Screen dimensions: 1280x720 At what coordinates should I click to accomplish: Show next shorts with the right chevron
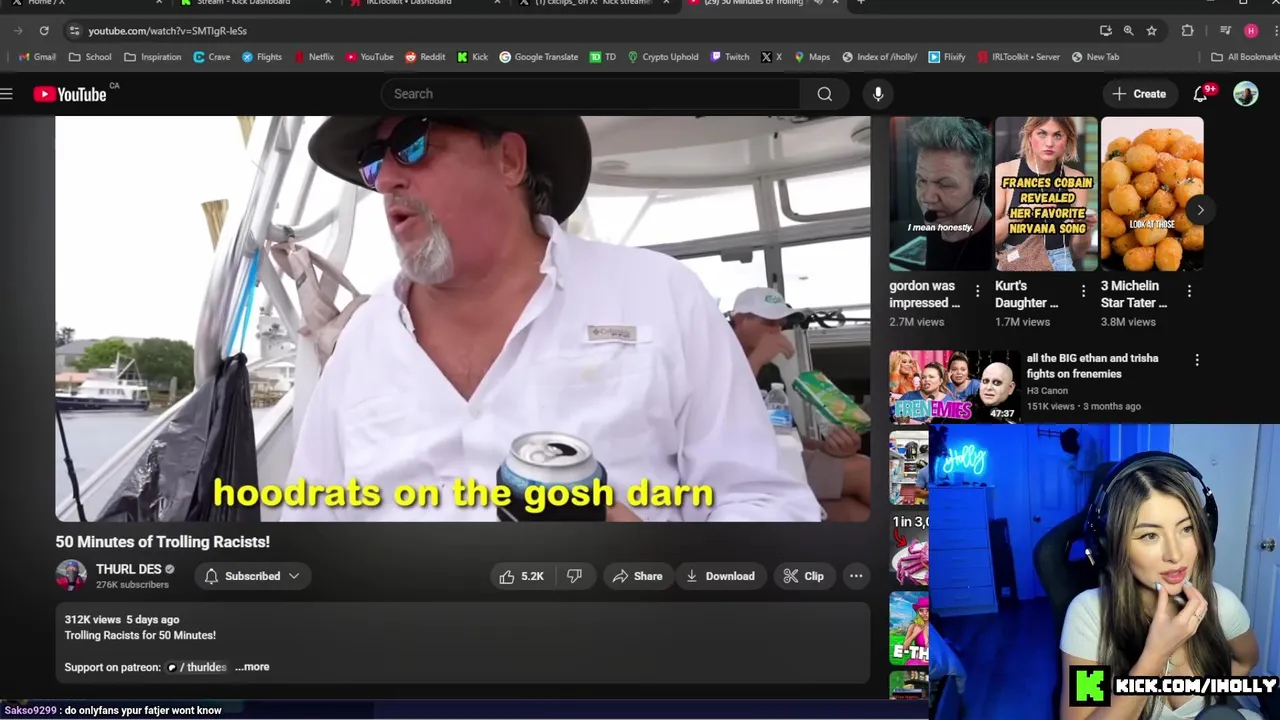[x=1200, y=210]
